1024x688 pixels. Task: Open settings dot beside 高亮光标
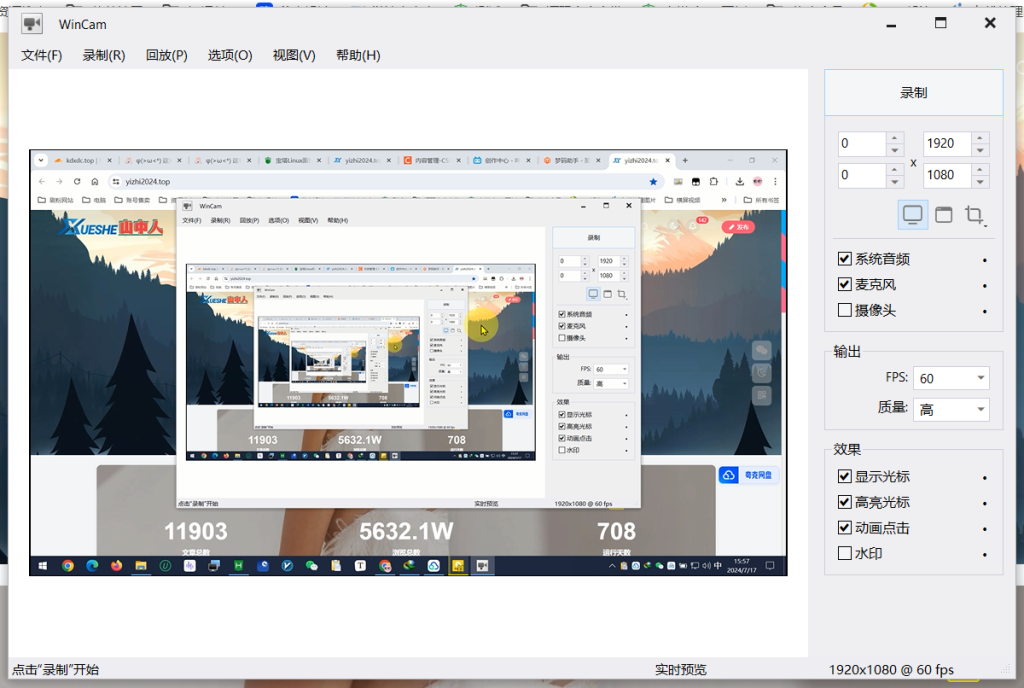[x=985, y=503]
